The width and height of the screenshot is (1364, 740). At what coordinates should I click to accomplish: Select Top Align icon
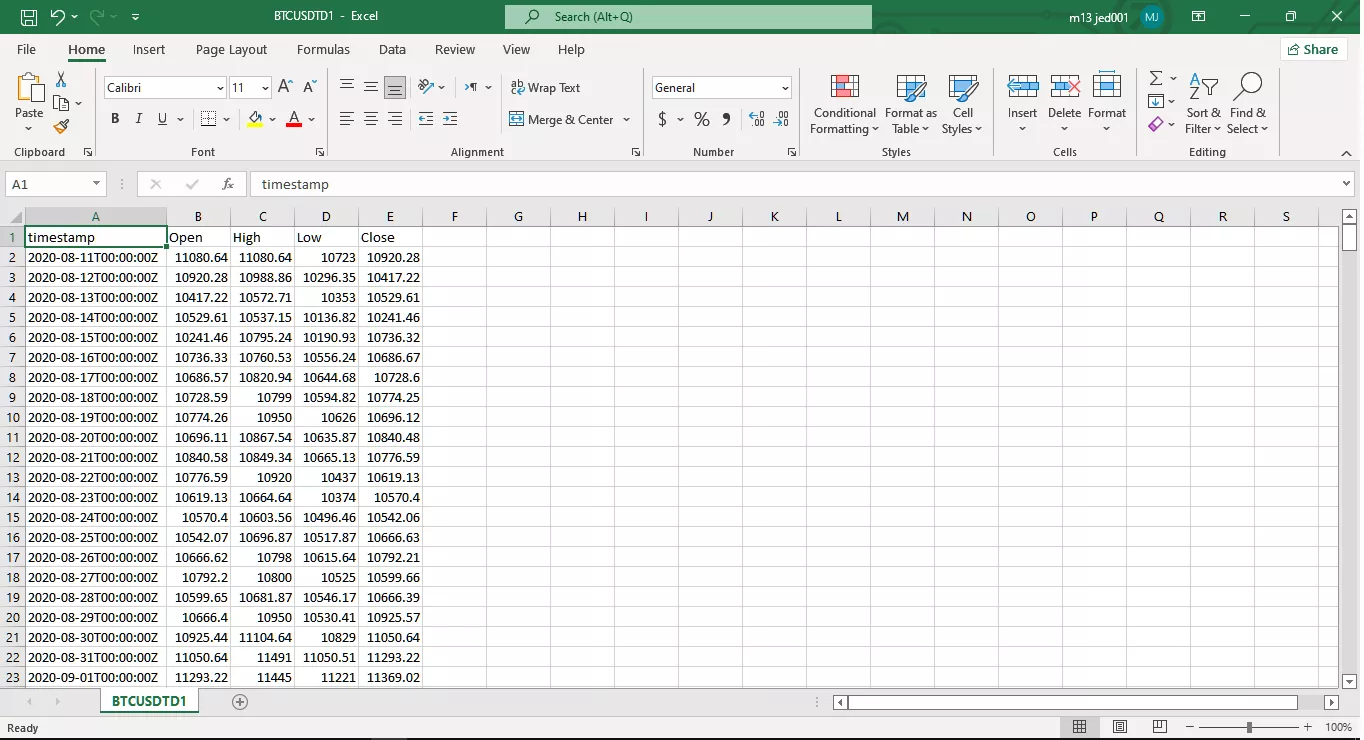tap(347, 87)
